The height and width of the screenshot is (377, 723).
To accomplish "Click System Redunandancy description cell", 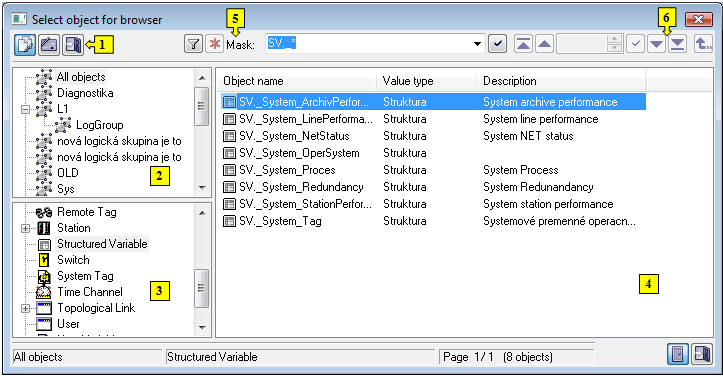I will tap(538, 187).
